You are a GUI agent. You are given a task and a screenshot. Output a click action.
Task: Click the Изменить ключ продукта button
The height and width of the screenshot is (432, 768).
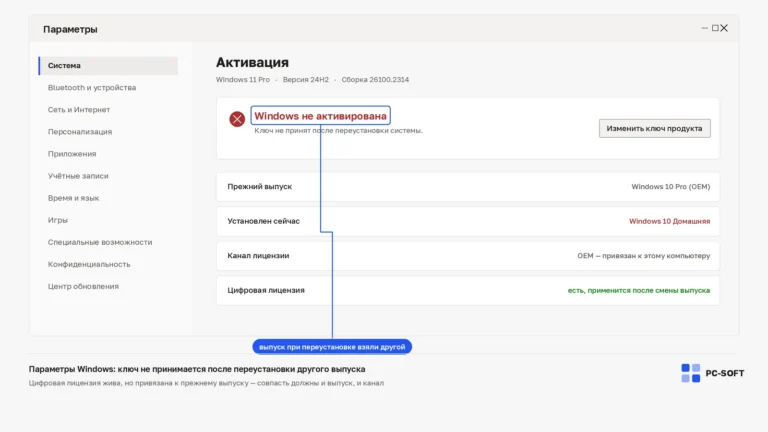(x=654, y=128)
